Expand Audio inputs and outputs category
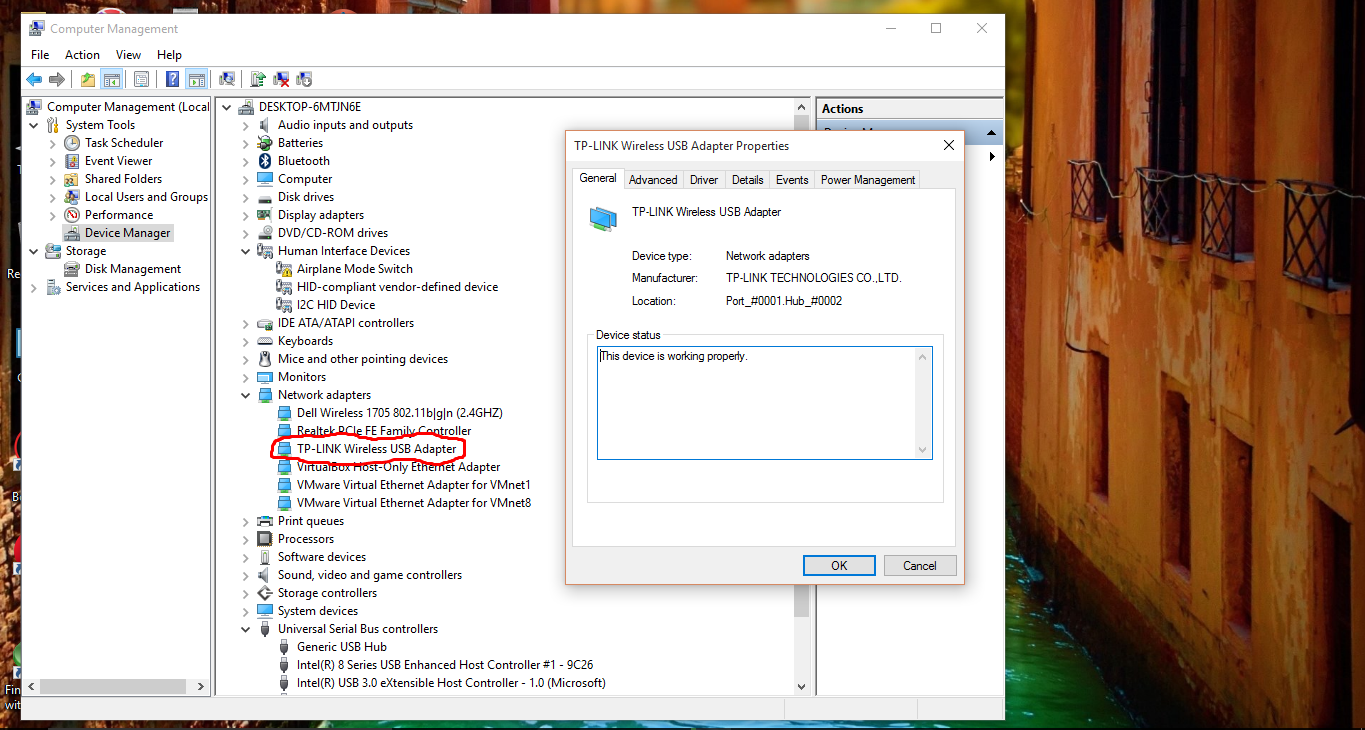Screen dimensions: 1365x730 click(x=246, y=125)
